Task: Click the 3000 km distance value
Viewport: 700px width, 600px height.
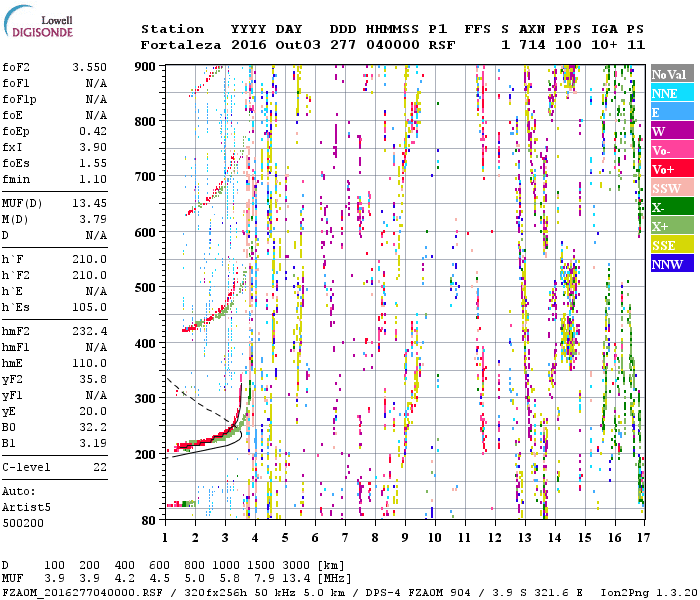Action: [296, 566]
